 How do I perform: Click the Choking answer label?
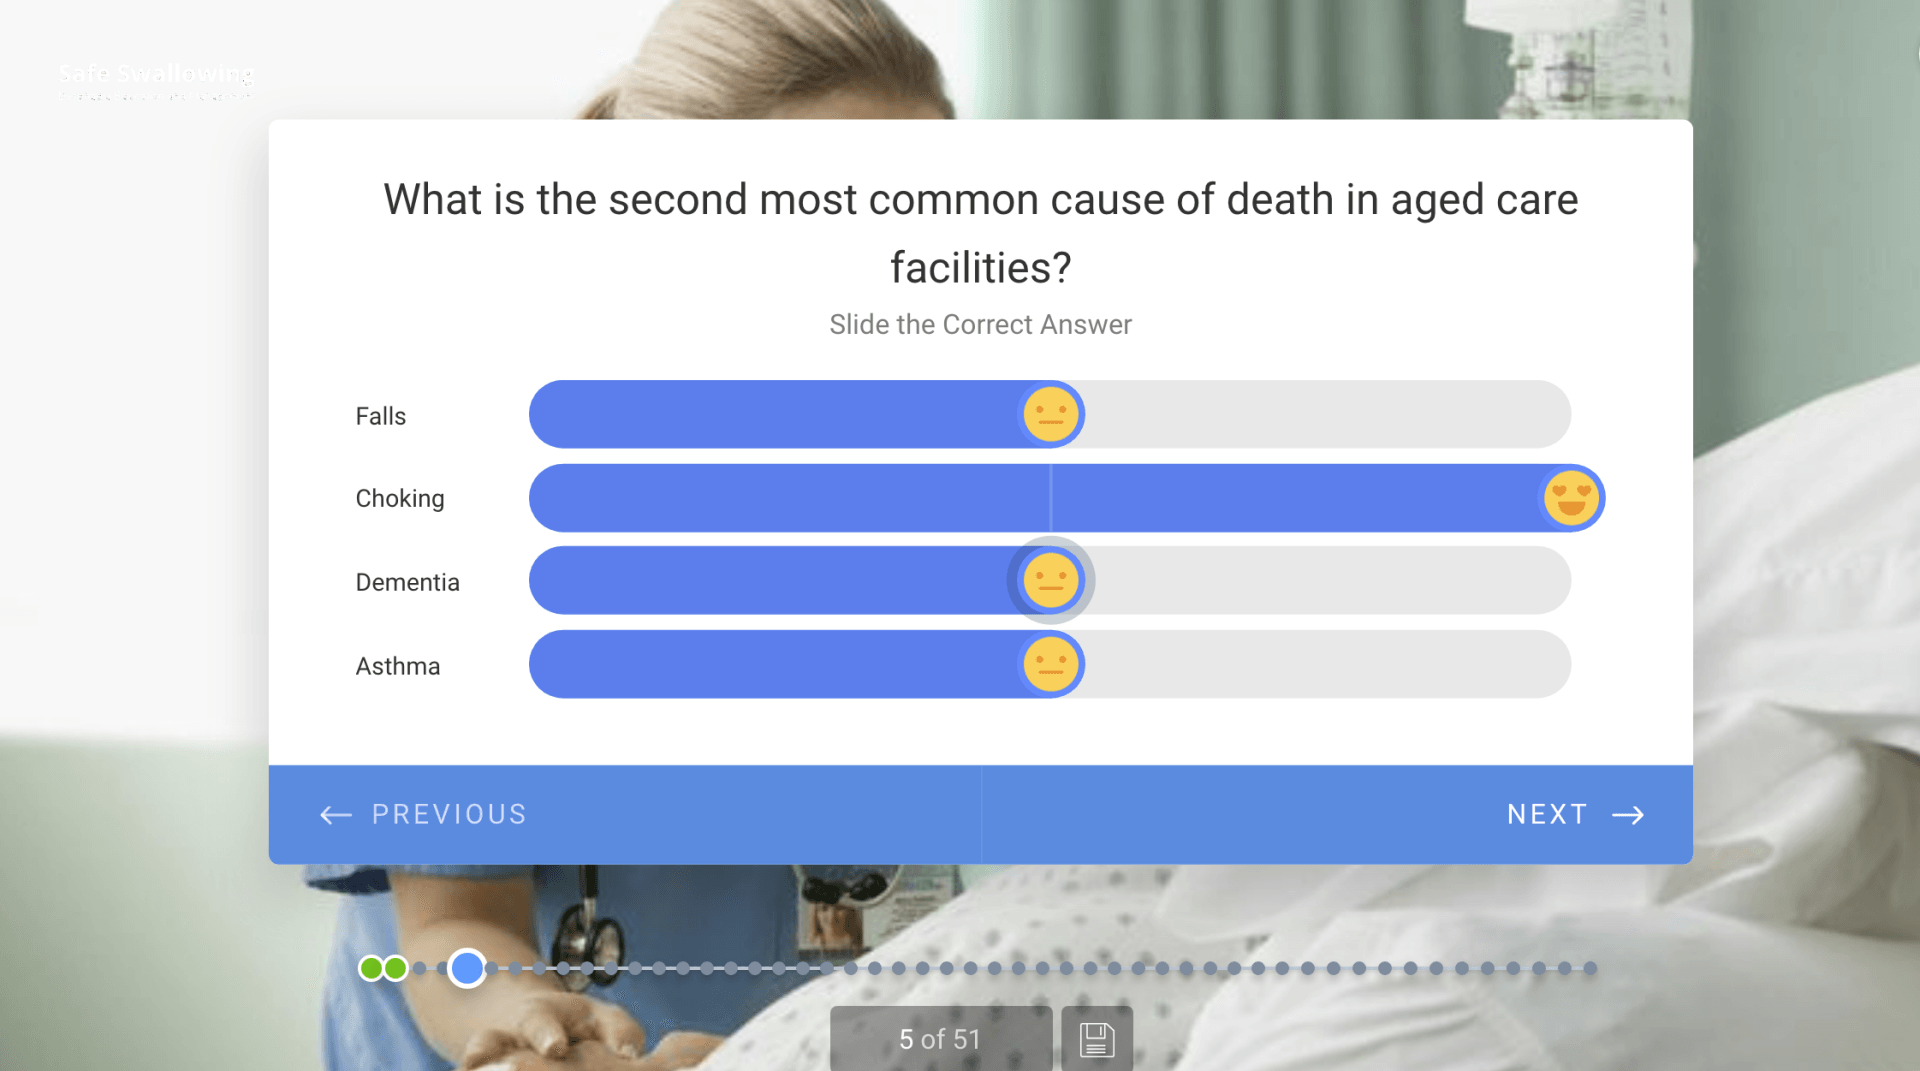(400, 498)
